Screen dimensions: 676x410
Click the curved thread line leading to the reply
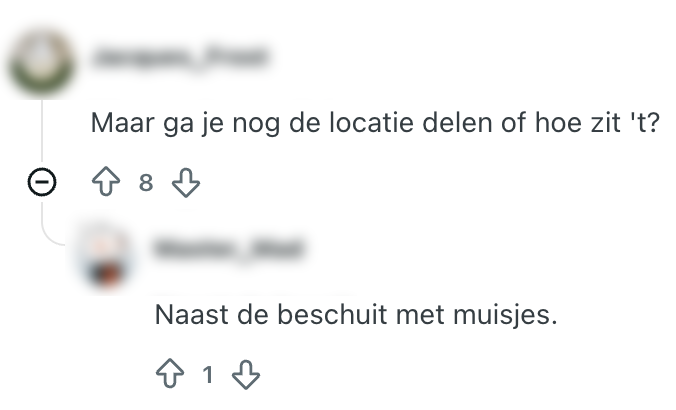click(52, 235)
